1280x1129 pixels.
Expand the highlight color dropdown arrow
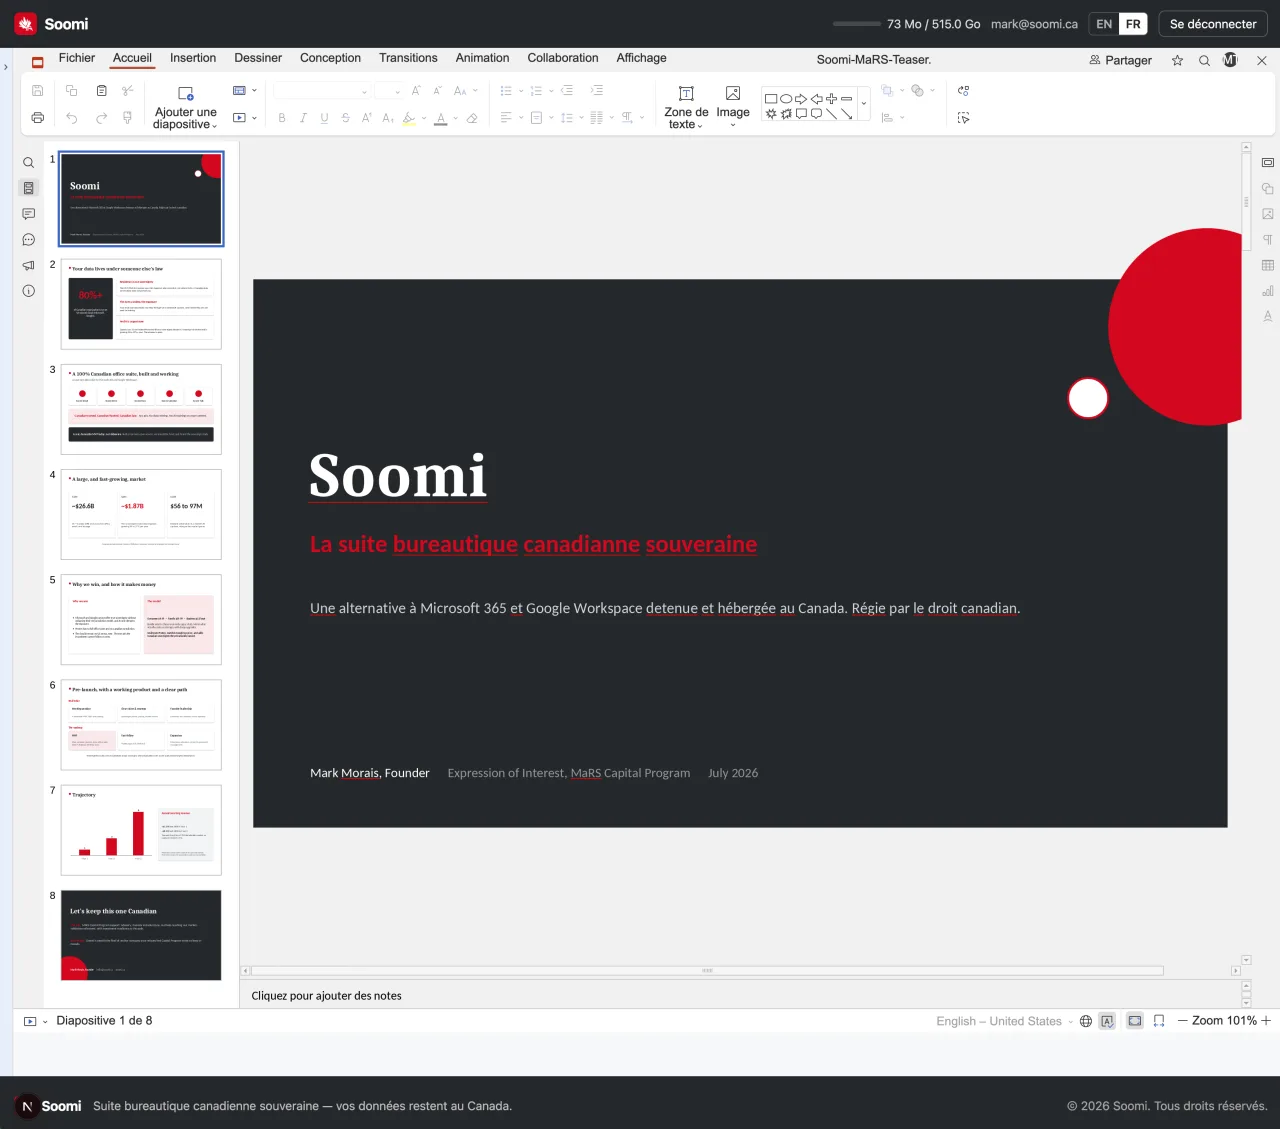[x=424, y=118]
